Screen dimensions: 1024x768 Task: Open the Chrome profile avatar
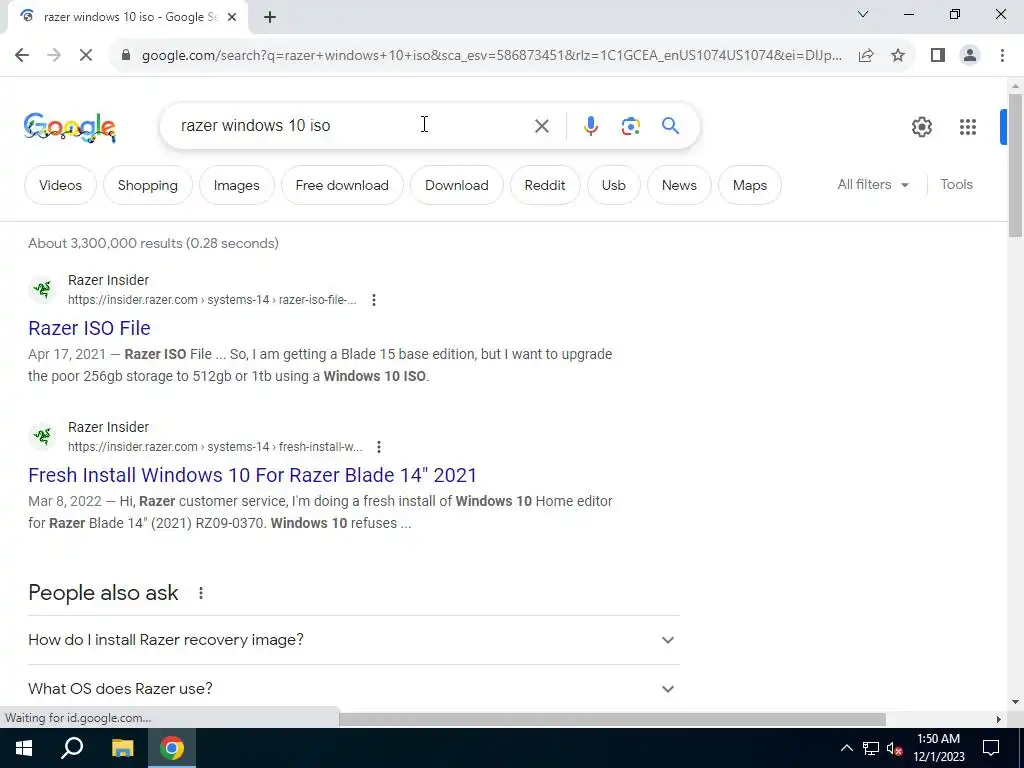coord(970,56)
